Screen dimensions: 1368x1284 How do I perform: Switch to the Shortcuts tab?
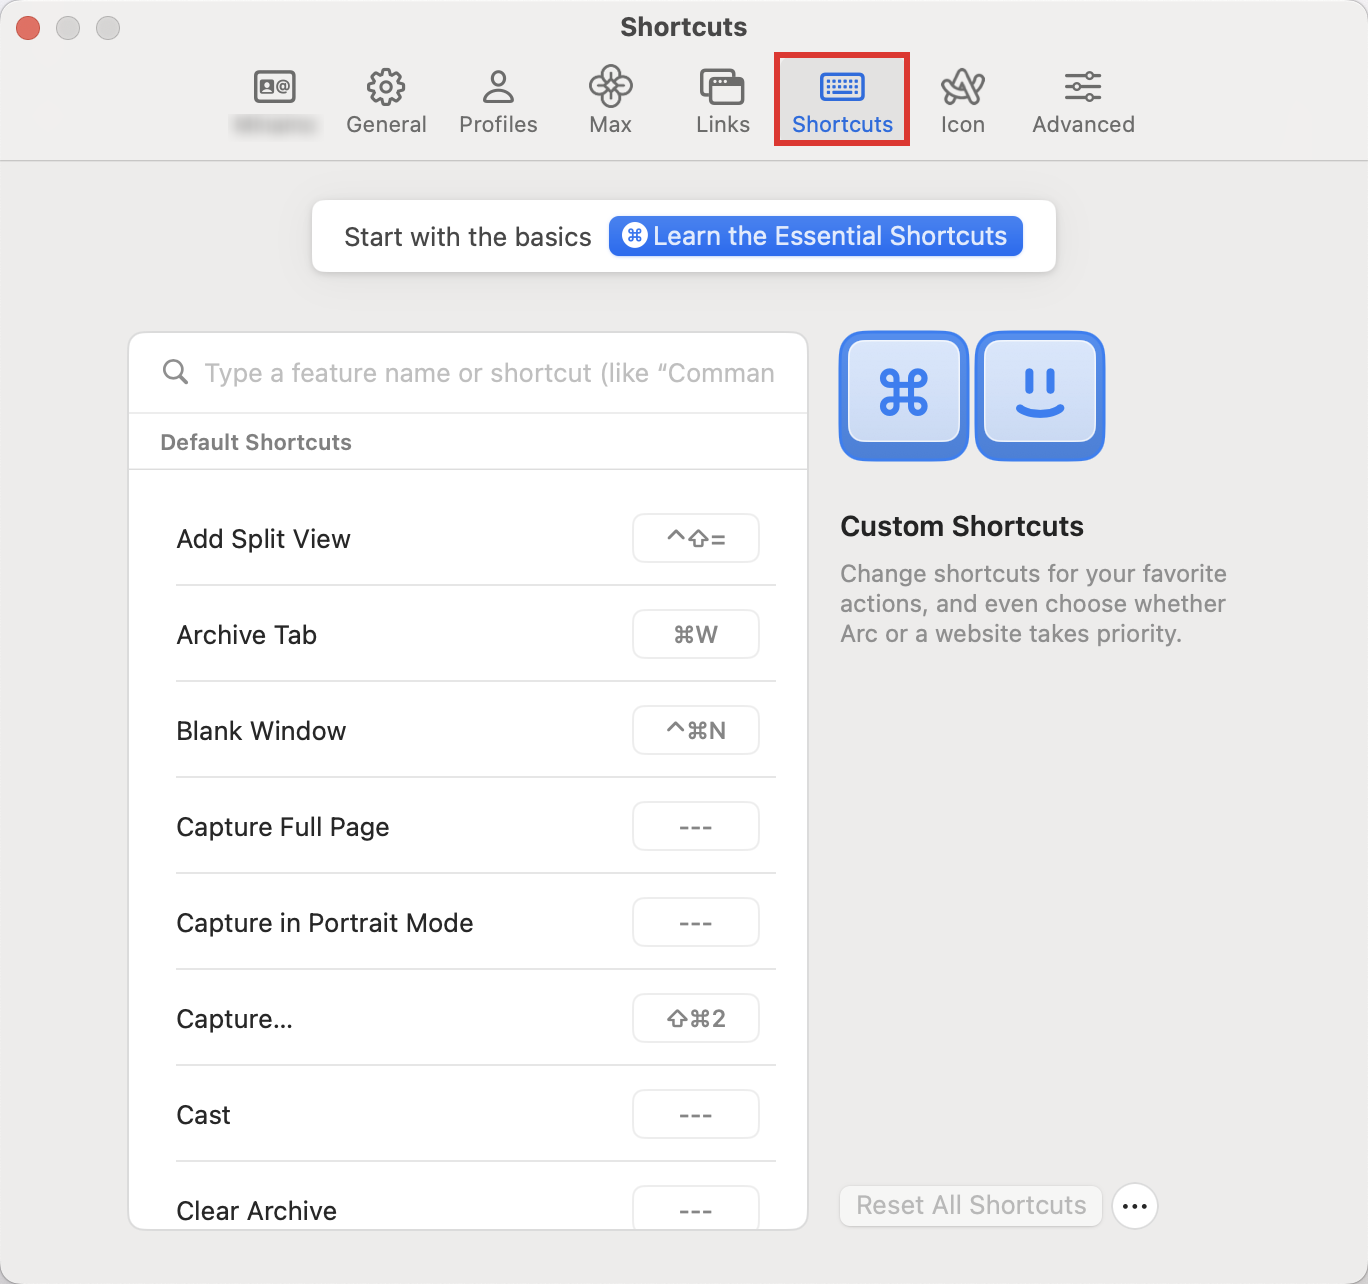point(842,100)
